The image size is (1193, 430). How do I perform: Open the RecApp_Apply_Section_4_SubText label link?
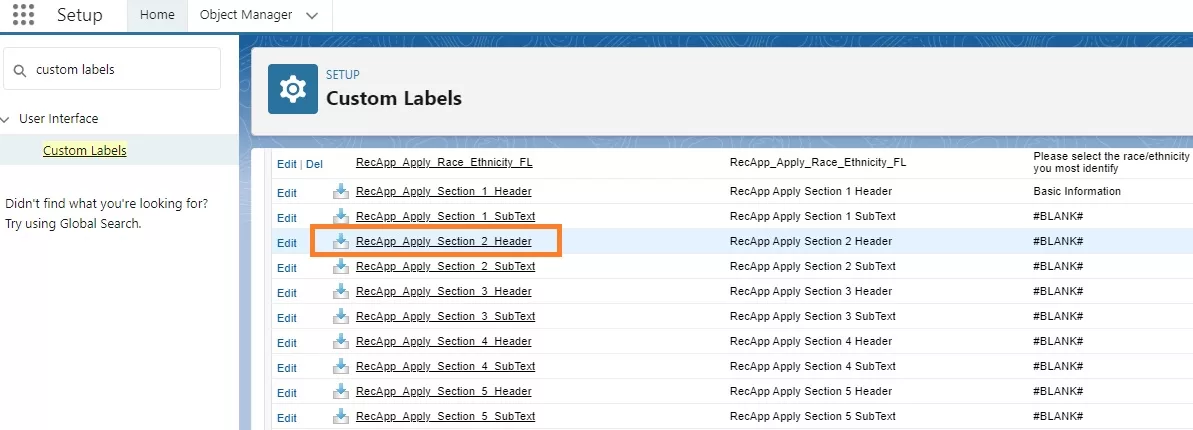point(445,366)
